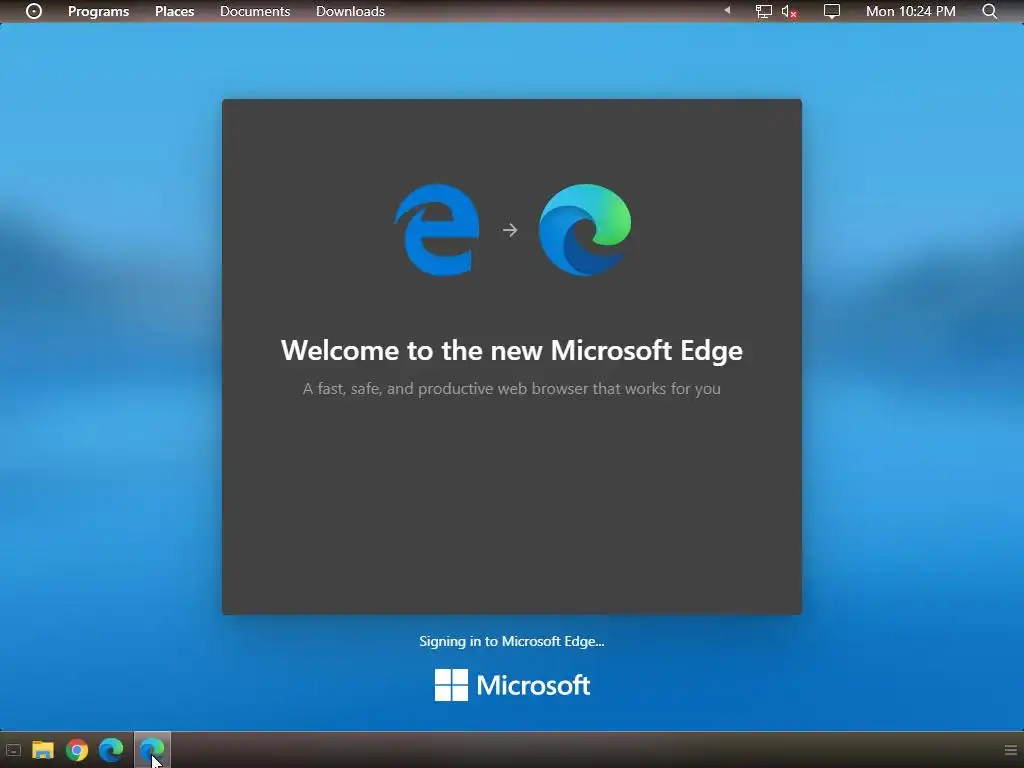Click the legacy Edge "e" logo
The width and height of the screenshot is (1024, 768).
click(437, 230)
